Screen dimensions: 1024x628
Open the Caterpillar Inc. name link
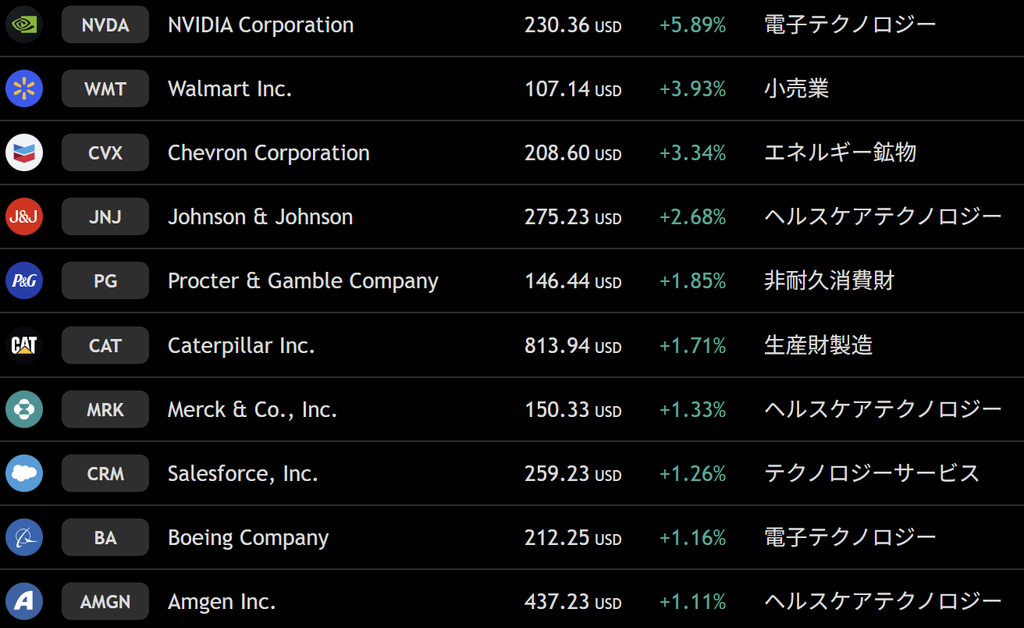point(241,345)
